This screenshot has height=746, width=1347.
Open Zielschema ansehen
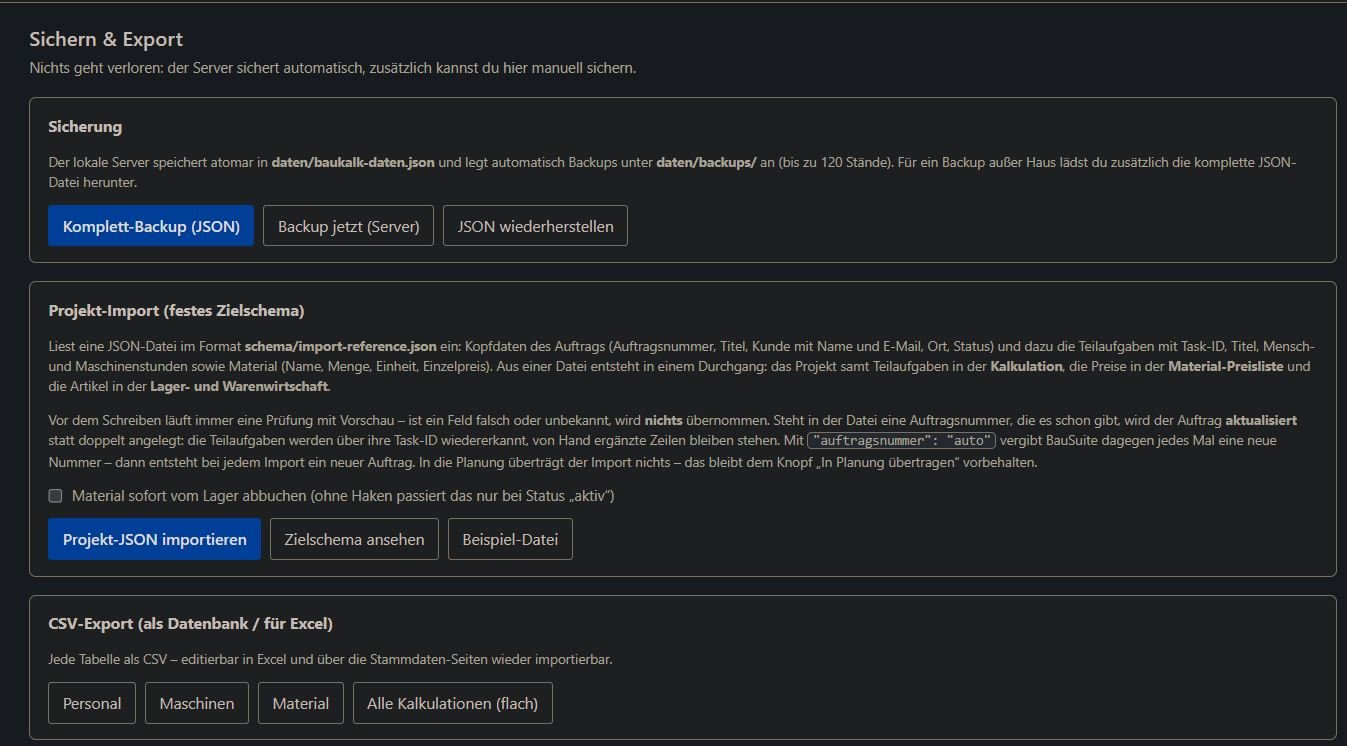coord(354,539)
